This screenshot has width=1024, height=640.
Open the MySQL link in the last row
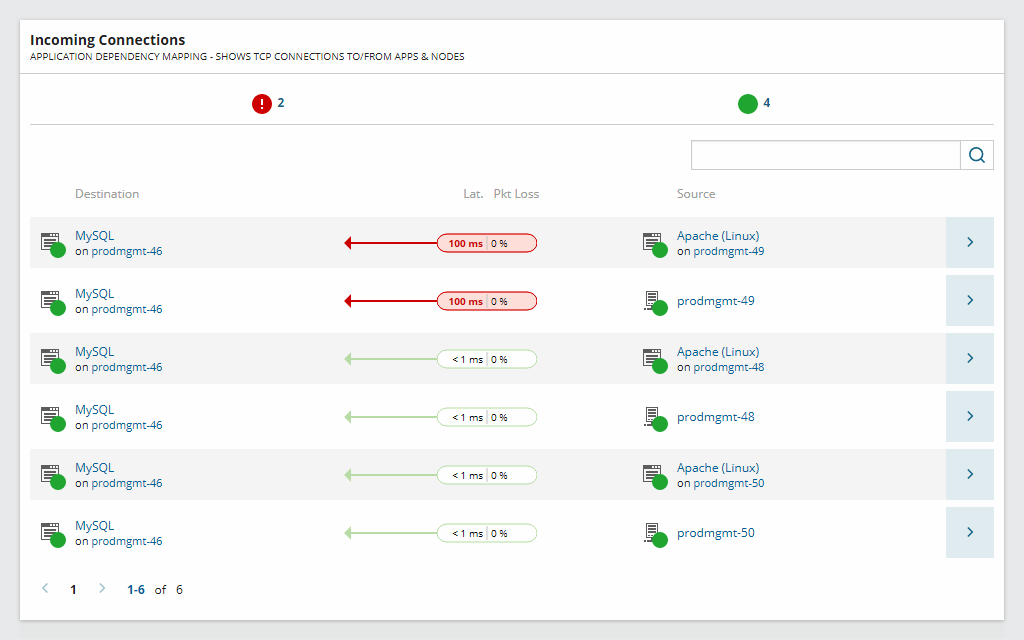point(94,526)
